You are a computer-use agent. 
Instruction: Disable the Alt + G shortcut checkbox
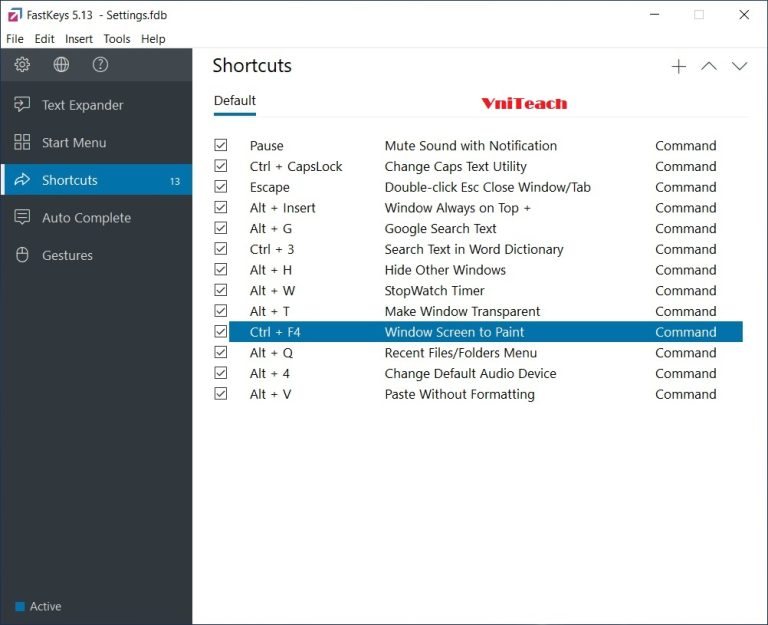(x=221, y=229)
